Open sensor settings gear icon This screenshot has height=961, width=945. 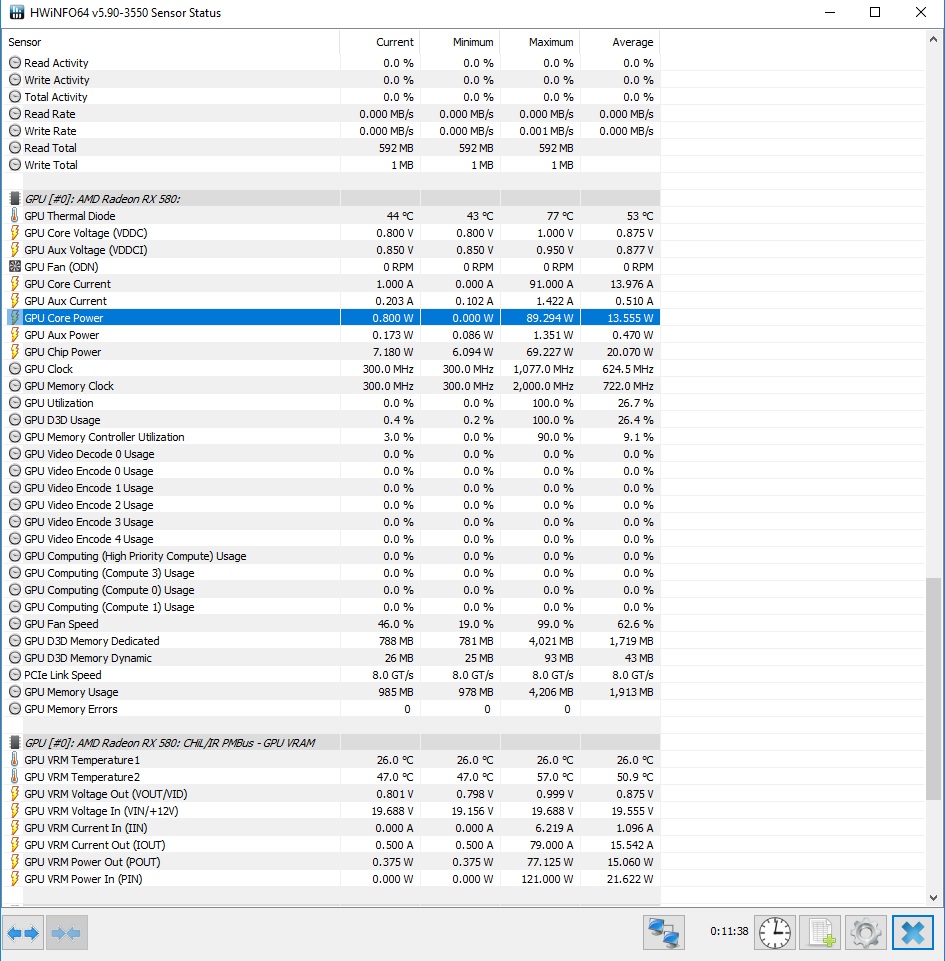click(x=865, y=933)
